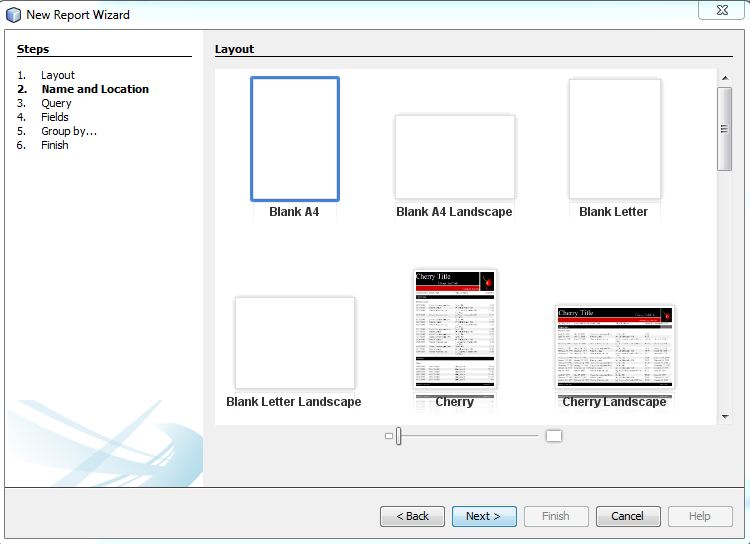Select the Blank A4 template thumbnail

295,139
